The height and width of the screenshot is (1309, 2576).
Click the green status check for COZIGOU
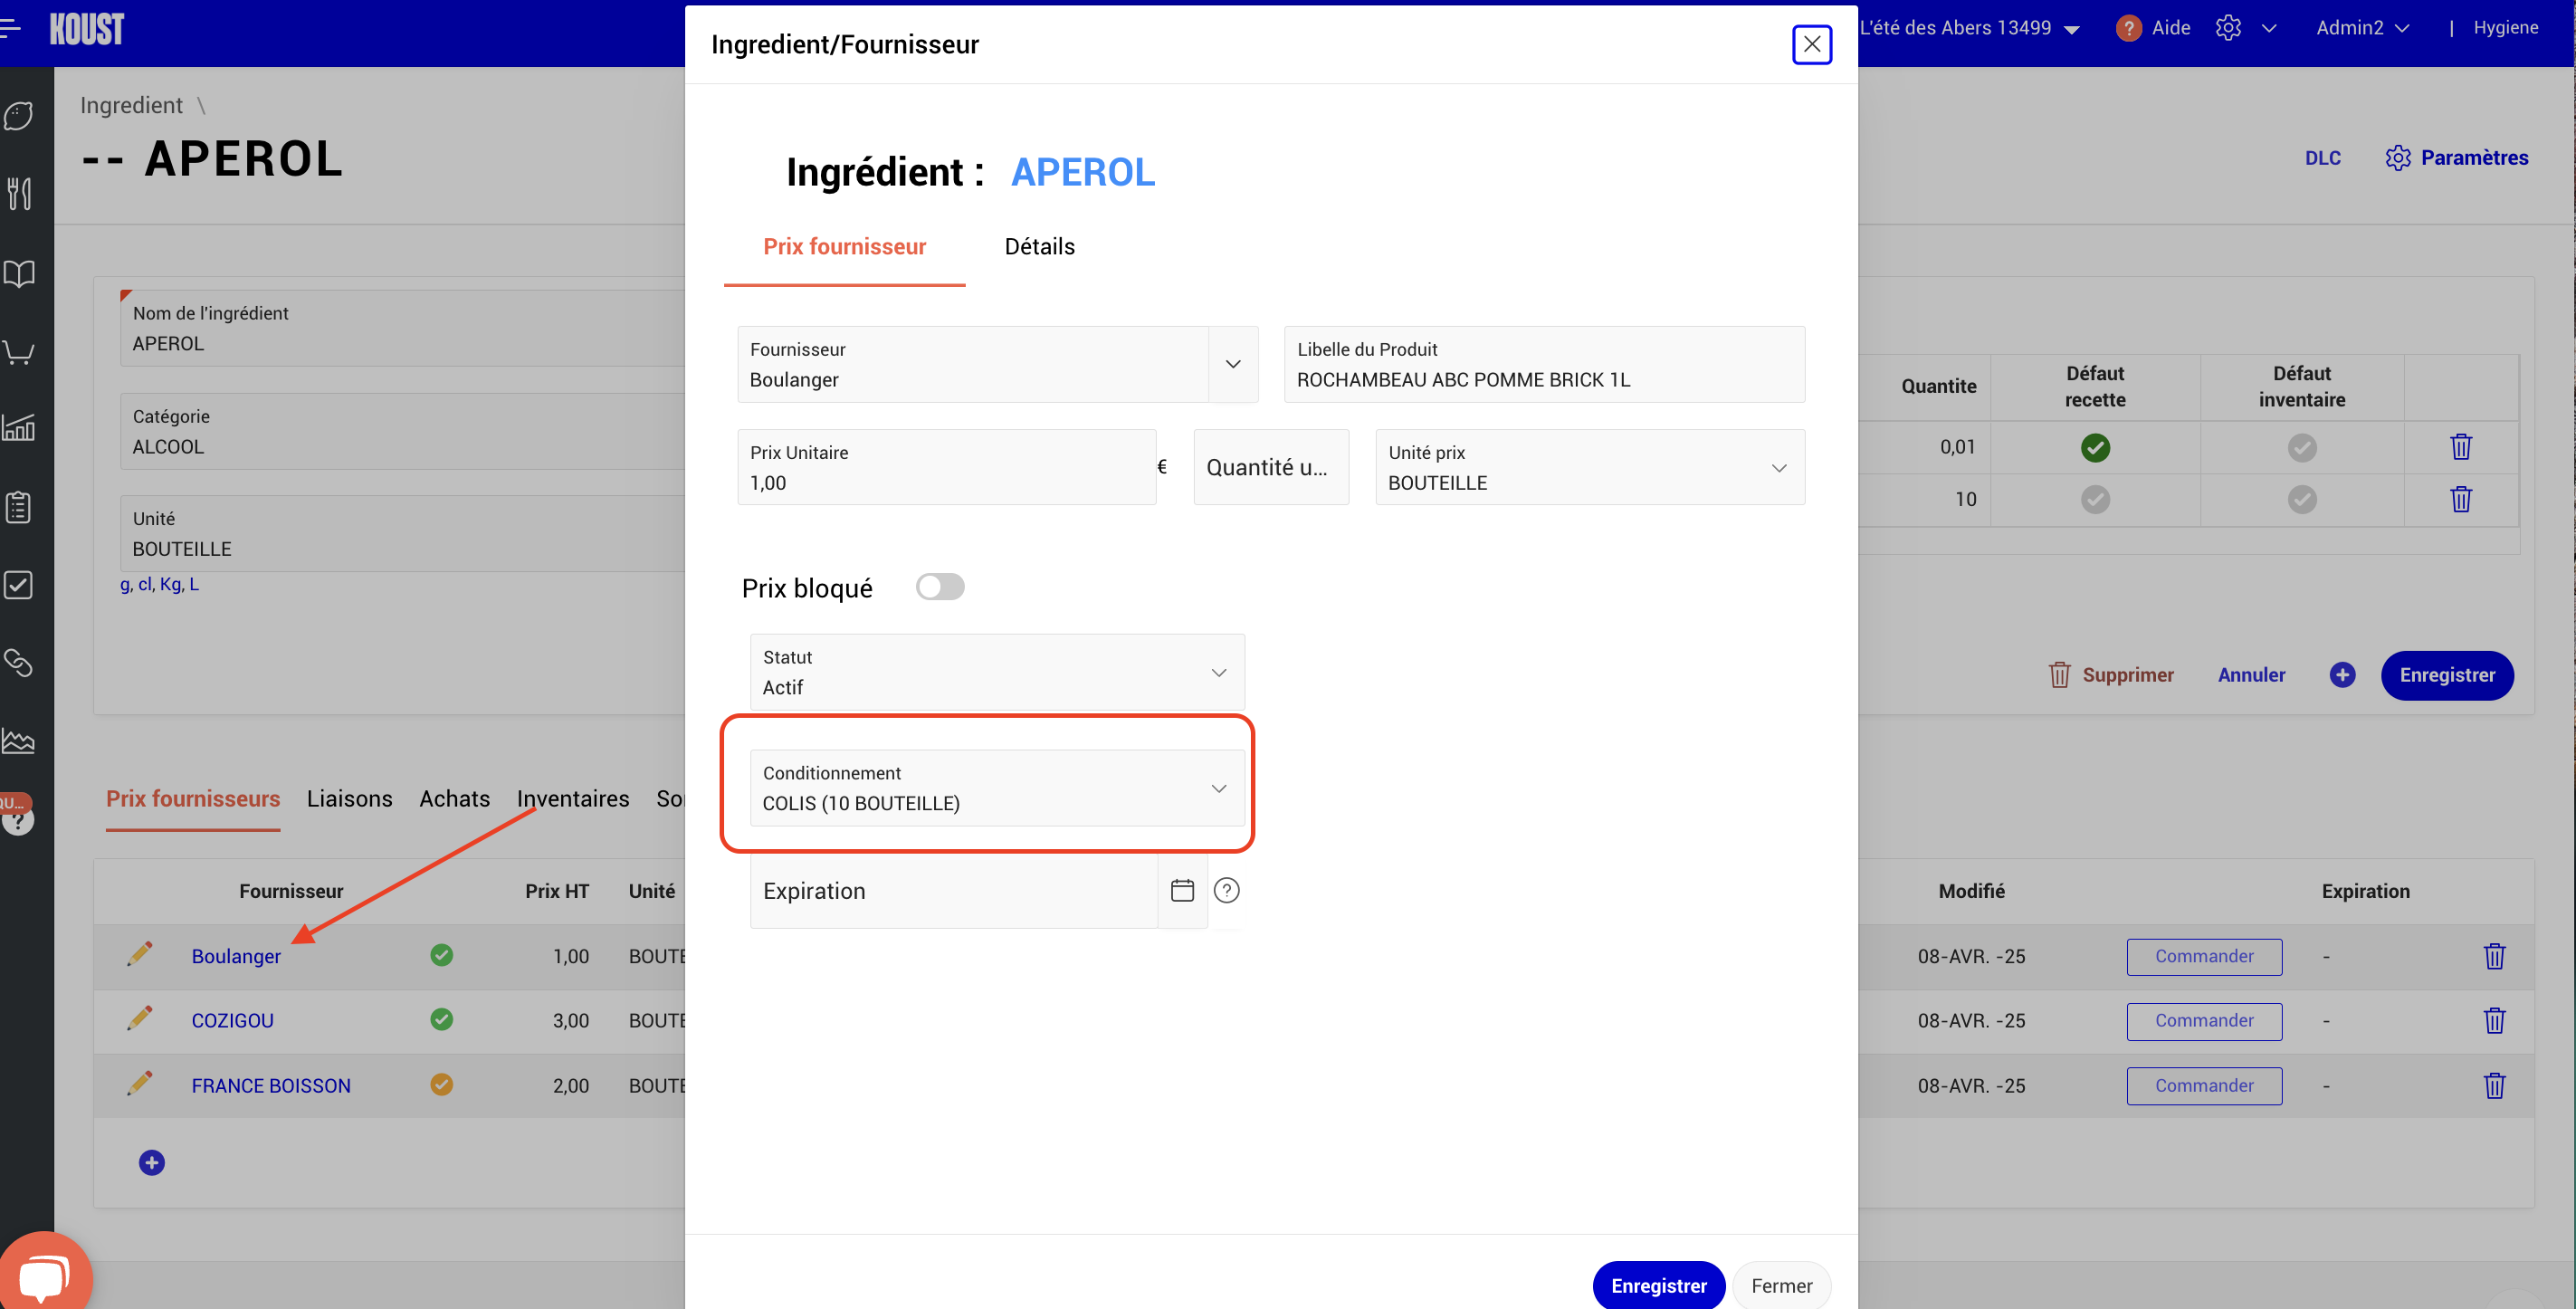pyautogui.click(x=441, y=1019)
